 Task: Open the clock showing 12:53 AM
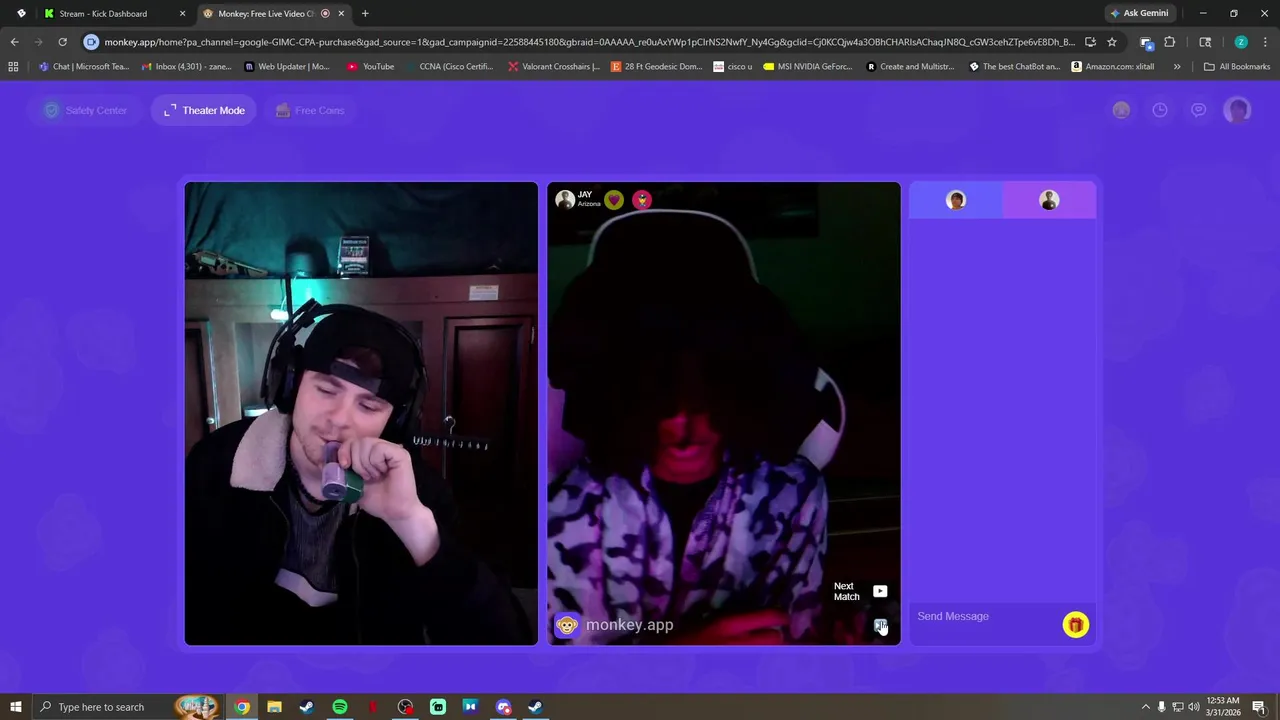[1224, 706]
